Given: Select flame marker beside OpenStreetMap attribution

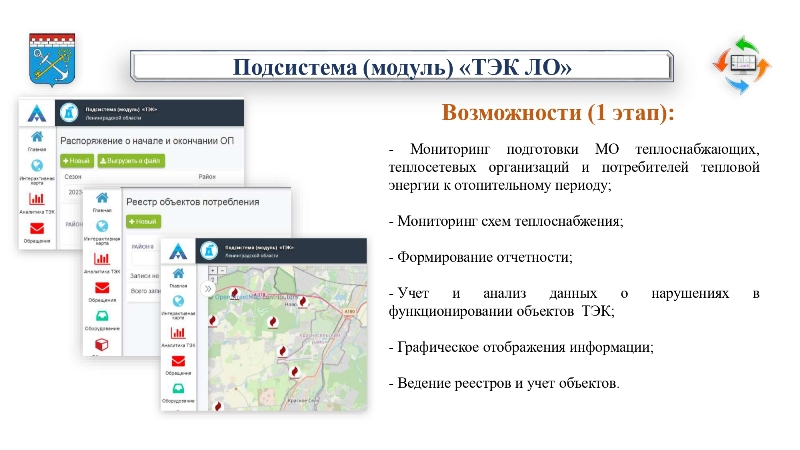Looking at the screenshot, I should [x=235, y=293].
